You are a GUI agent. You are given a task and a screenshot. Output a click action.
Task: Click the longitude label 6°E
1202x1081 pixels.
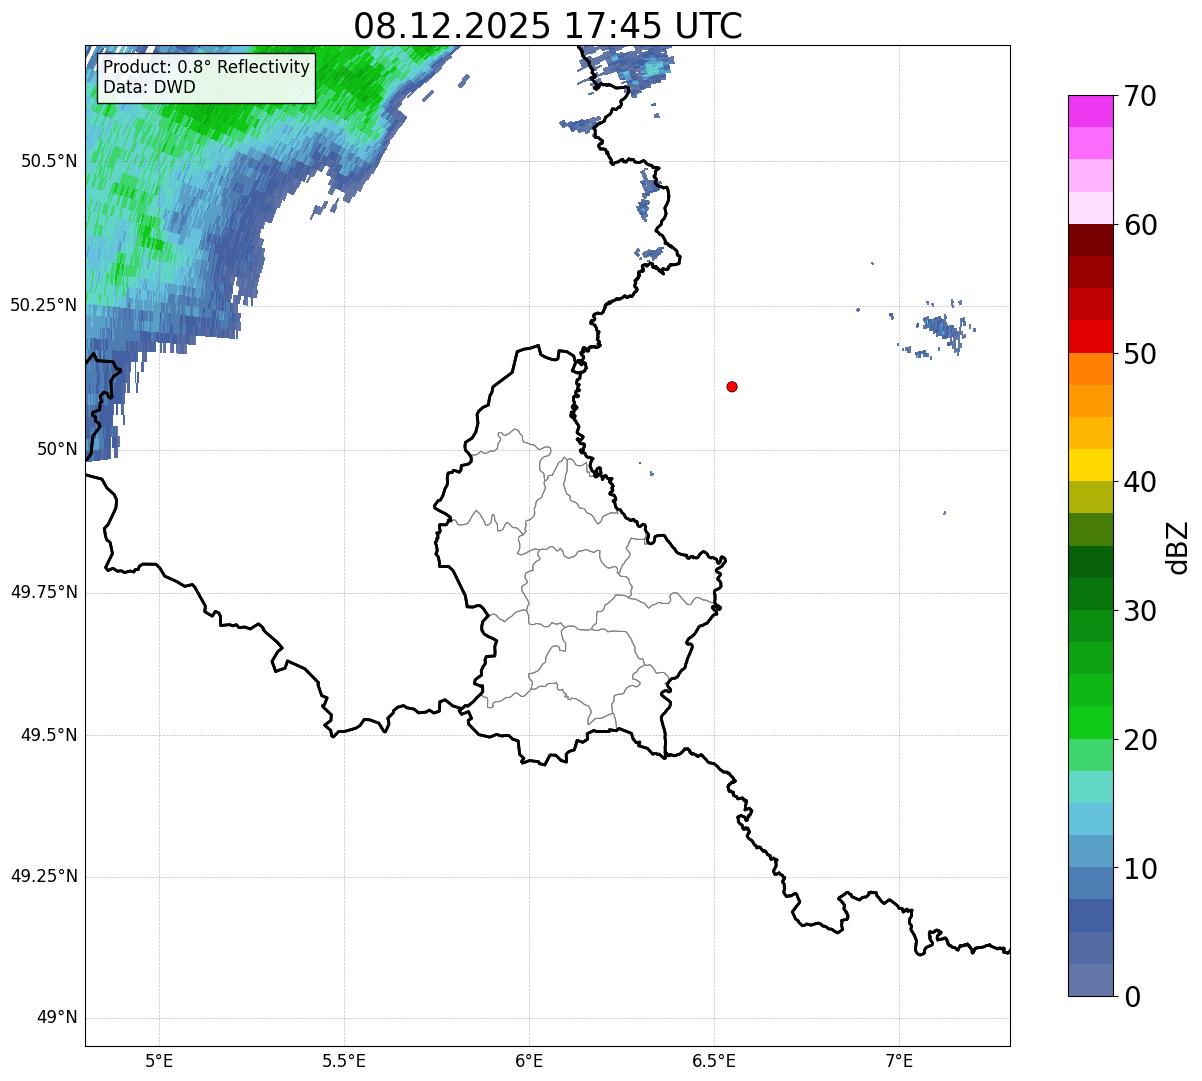(x=529, y=1060)
